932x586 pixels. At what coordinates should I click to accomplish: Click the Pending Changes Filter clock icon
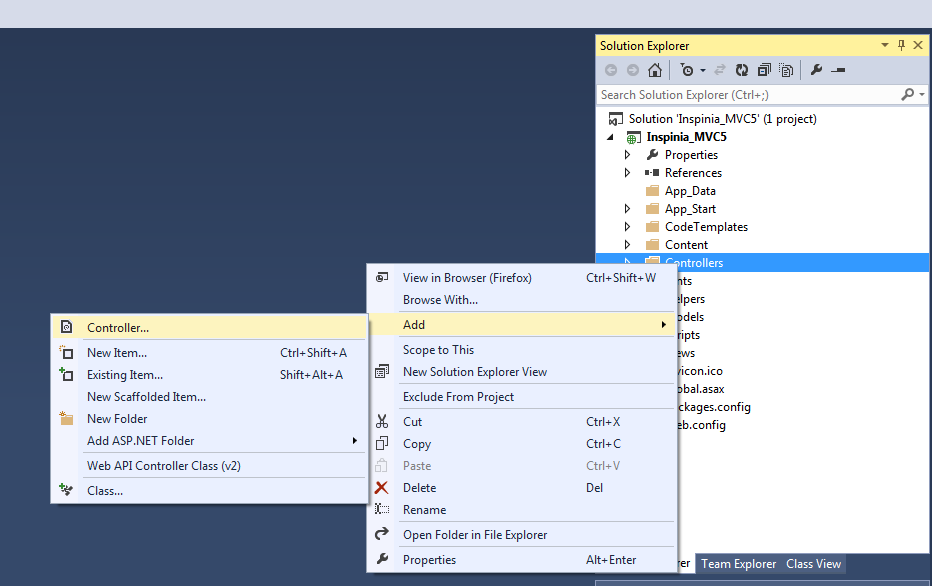click(x=687, y=70)
